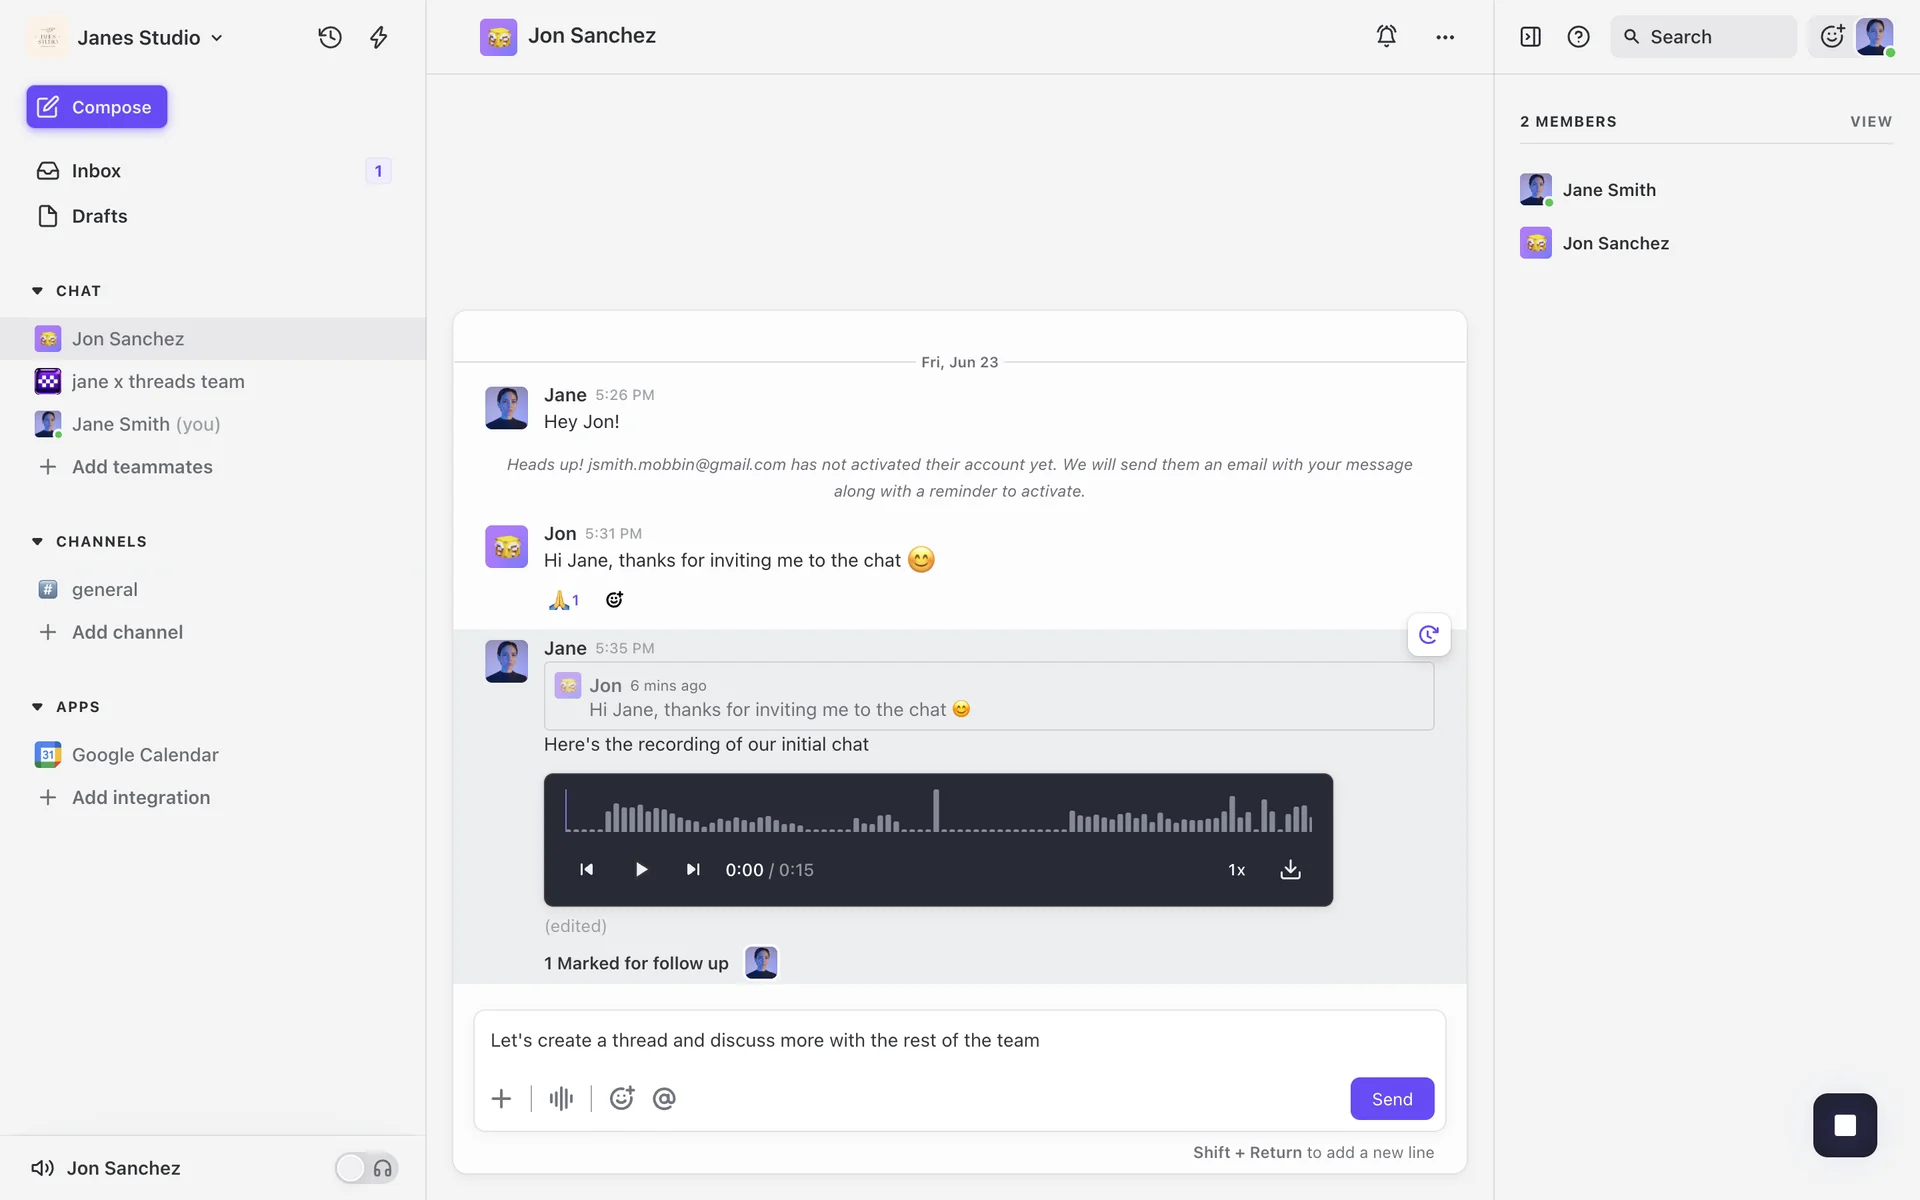Open the notification bell settings
The width and height of the screenshot is (1920, 1200).
pyautogui.click(x=1386, y=37)
